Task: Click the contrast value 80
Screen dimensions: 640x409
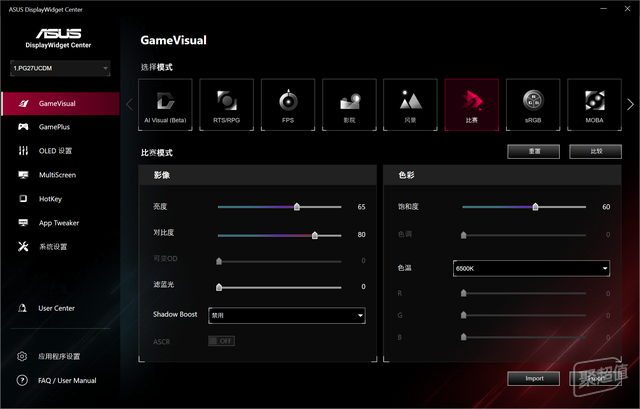Action: point(361,235)
